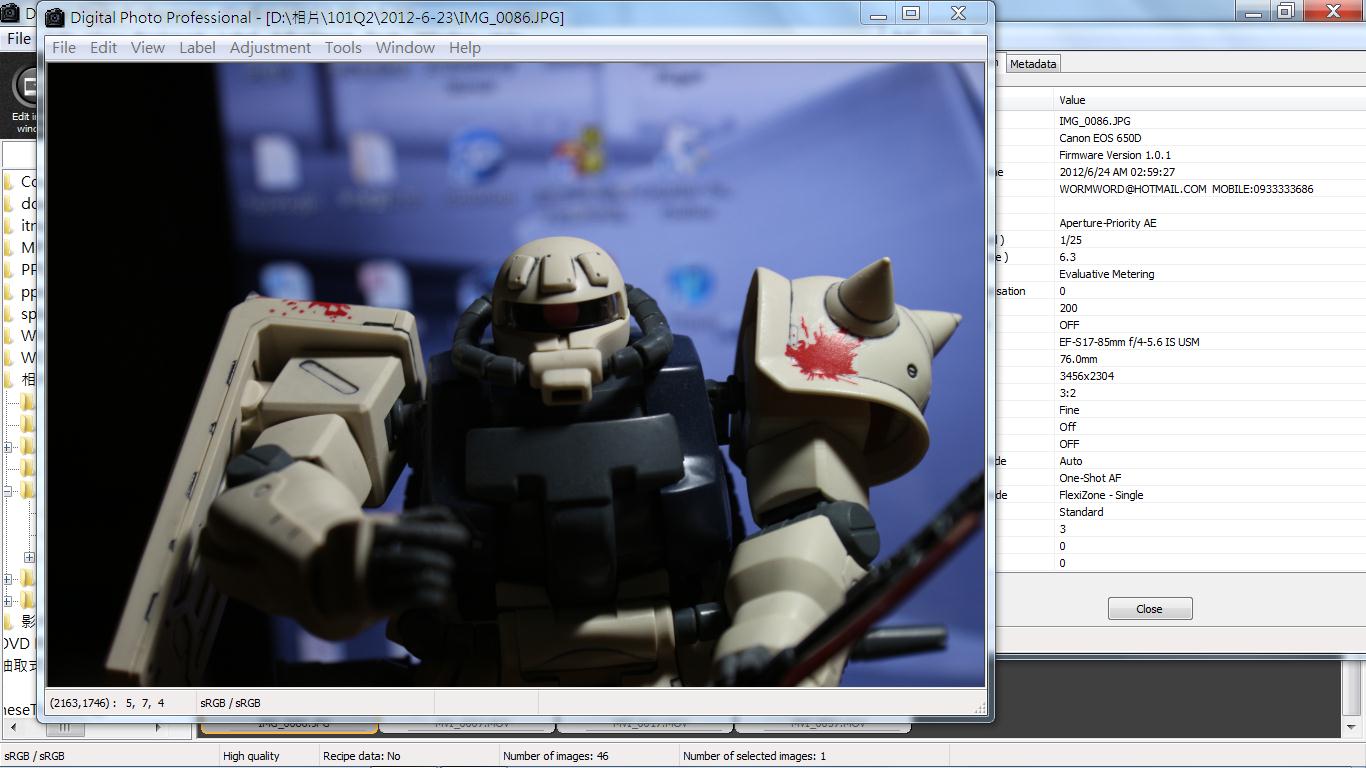Open the Tools menu
The width and height of the screenshot is (1366, 768).
click(343, 47)
